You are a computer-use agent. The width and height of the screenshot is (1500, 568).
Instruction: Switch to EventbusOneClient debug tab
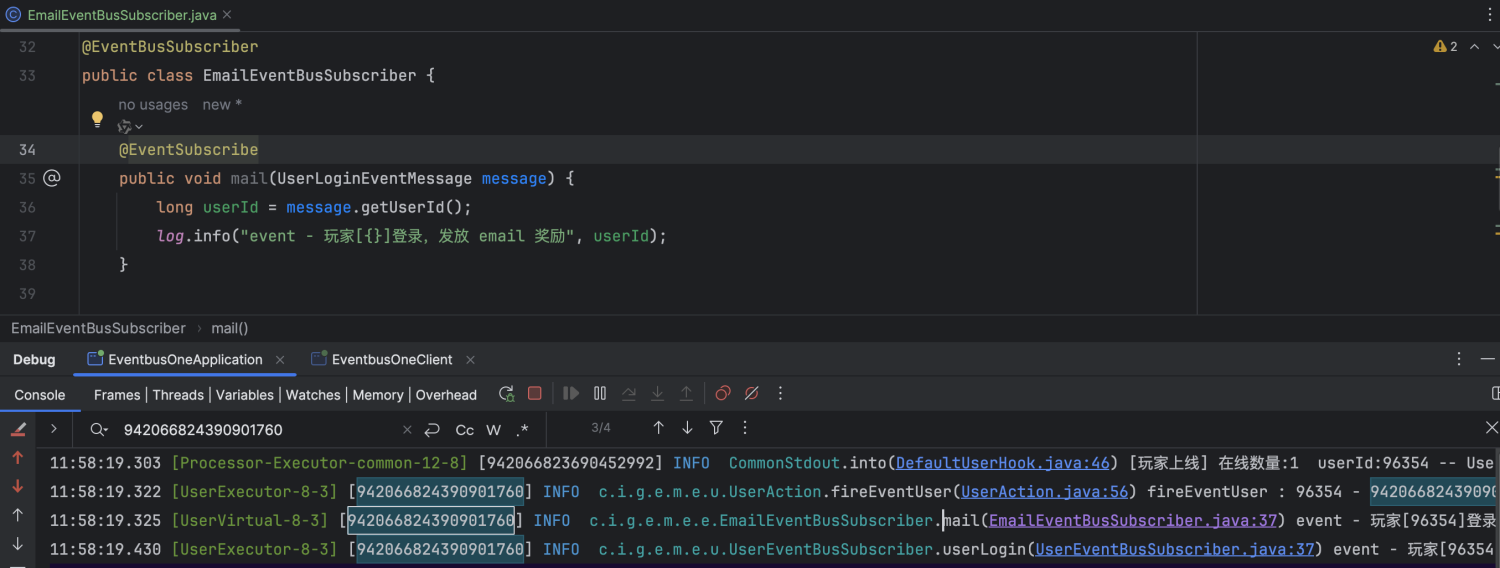[391, 359]
